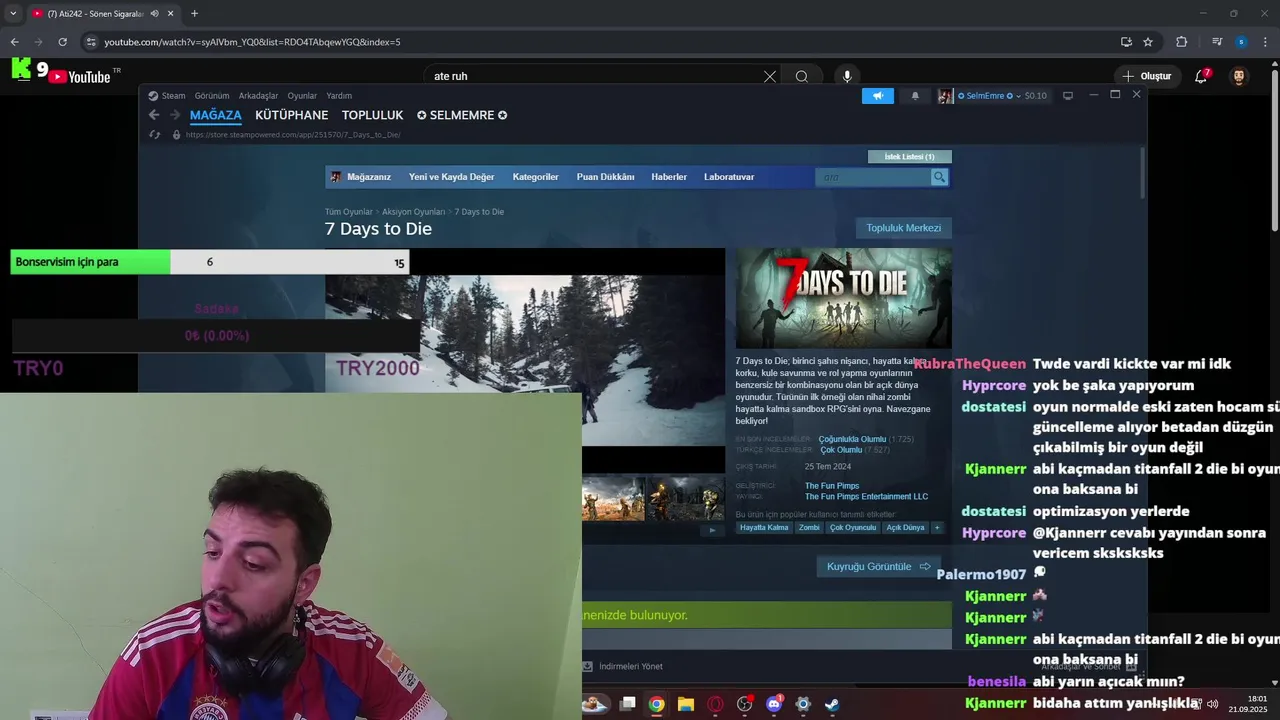Click the YouTube logo
1280x720 pixels.
(80, 76)
